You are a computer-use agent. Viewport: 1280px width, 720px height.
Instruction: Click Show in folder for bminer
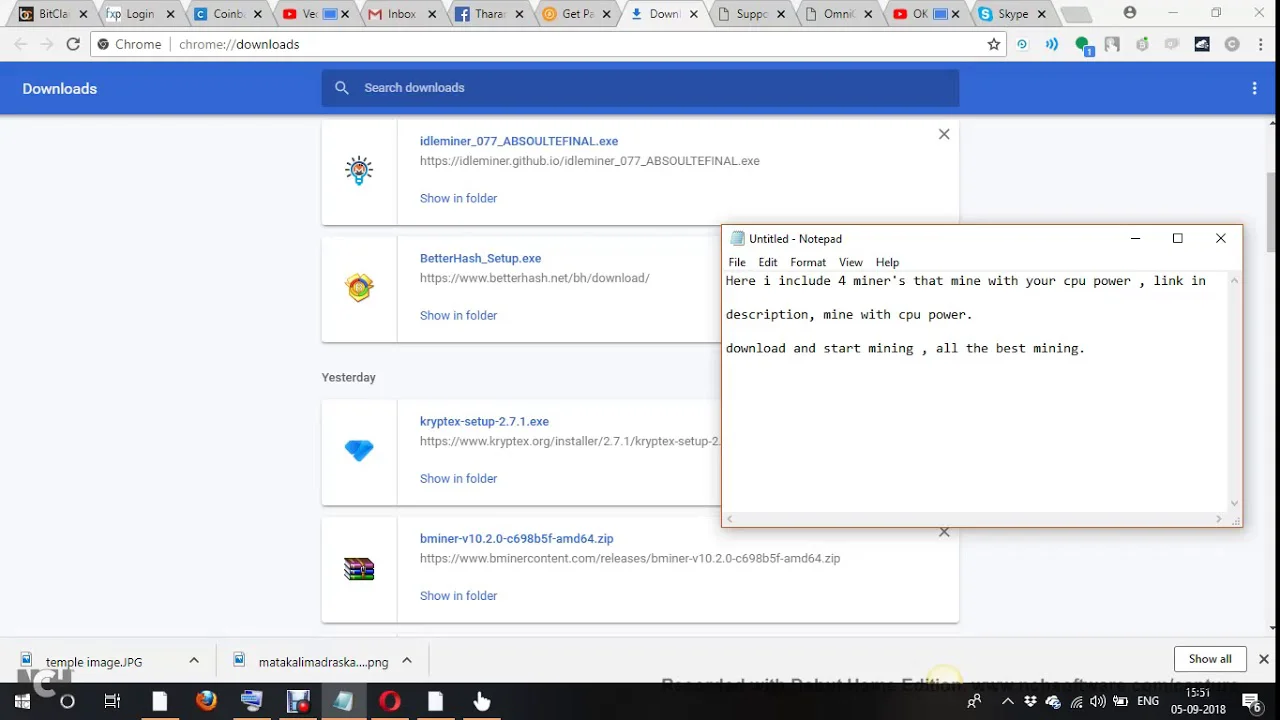pos(458,595)
